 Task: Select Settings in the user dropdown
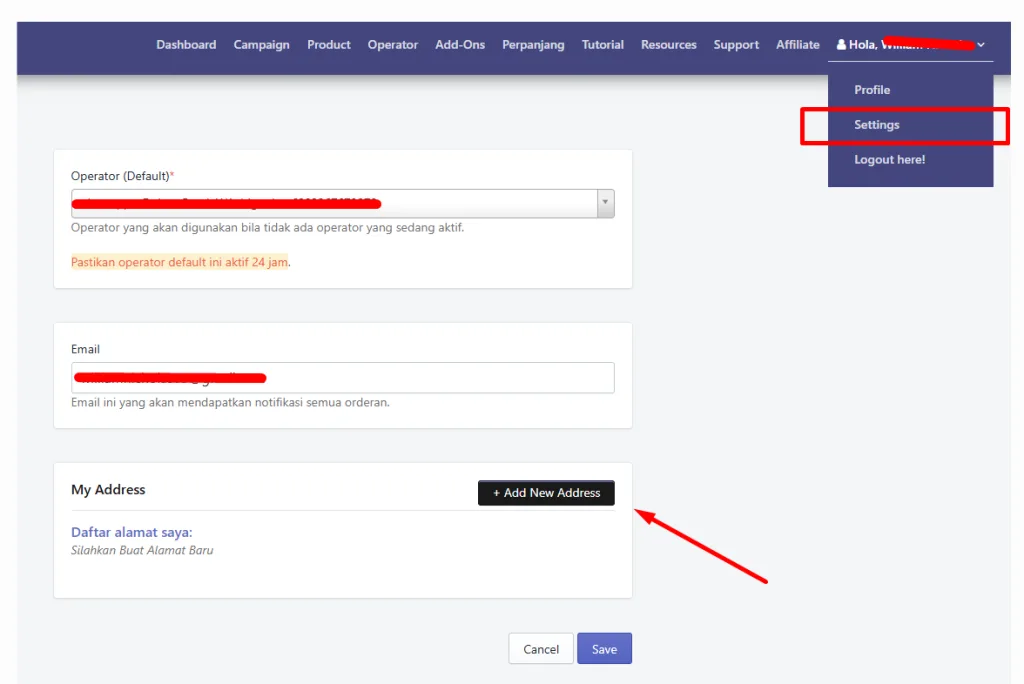click(x=877, y=125)
